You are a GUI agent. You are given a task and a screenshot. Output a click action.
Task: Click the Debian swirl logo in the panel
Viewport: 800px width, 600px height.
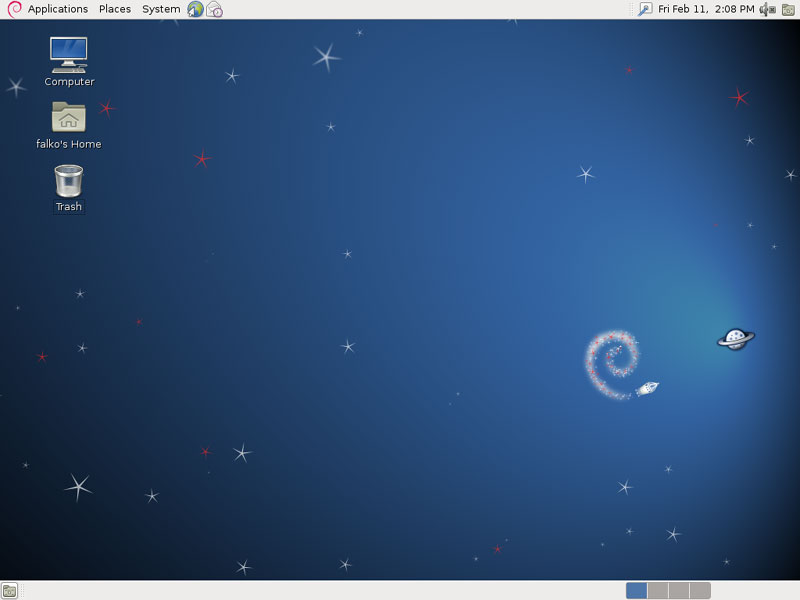(14, 9)
